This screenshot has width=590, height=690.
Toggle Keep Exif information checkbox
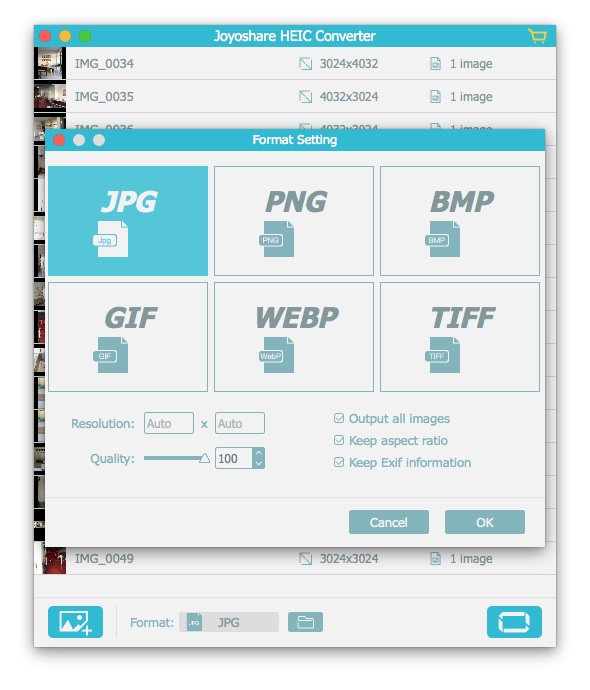click(339, 462)
